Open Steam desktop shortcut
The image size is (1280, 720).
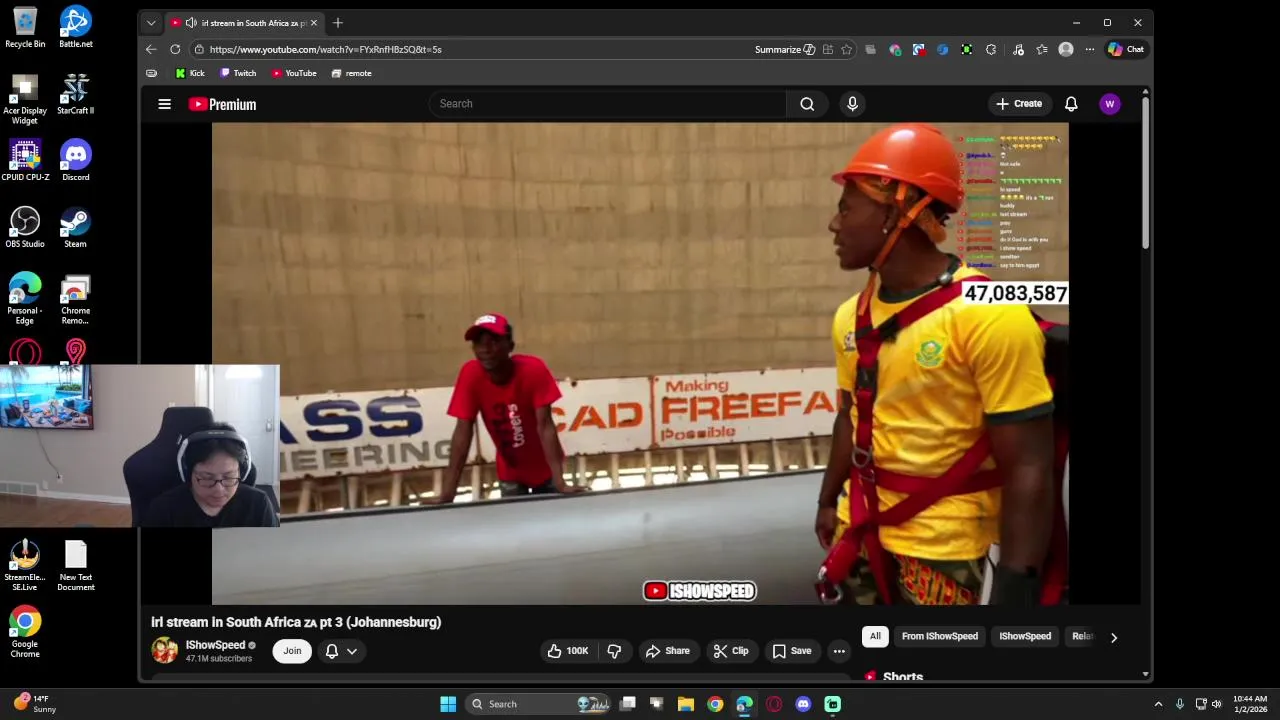(75, 227)
